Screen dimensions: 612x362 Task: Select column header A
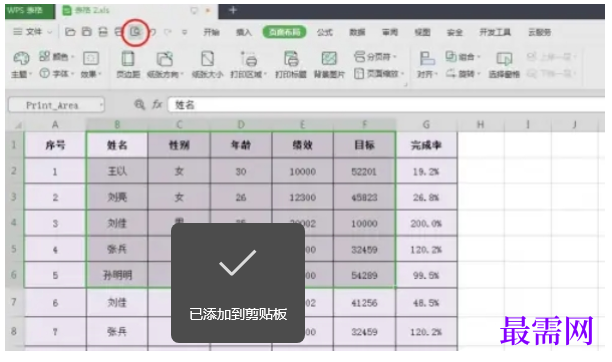pos(55,125)
